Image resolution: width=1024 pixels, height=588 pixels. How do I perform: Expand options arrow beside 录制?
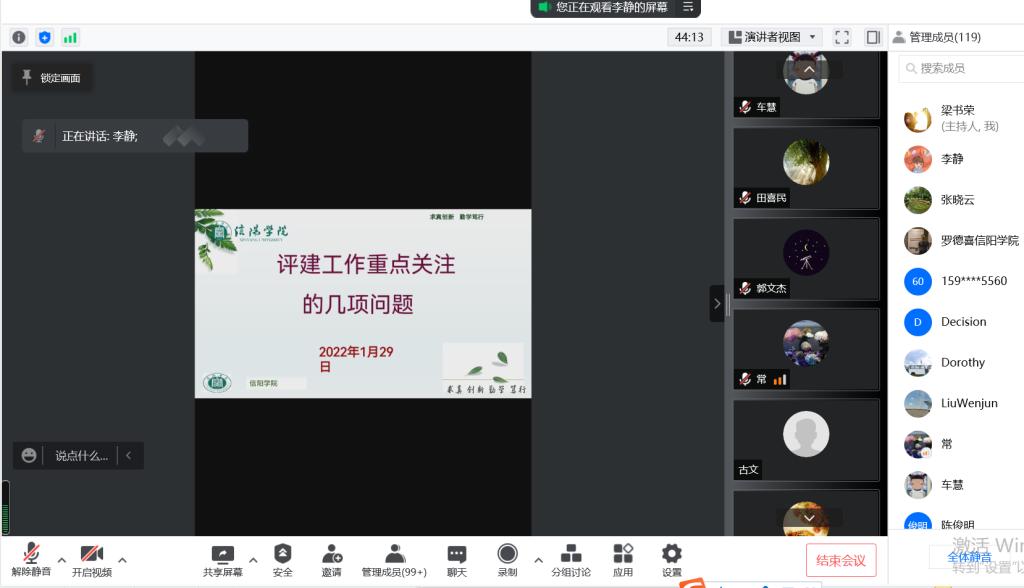pyautogui.click(x=538, y=559)
